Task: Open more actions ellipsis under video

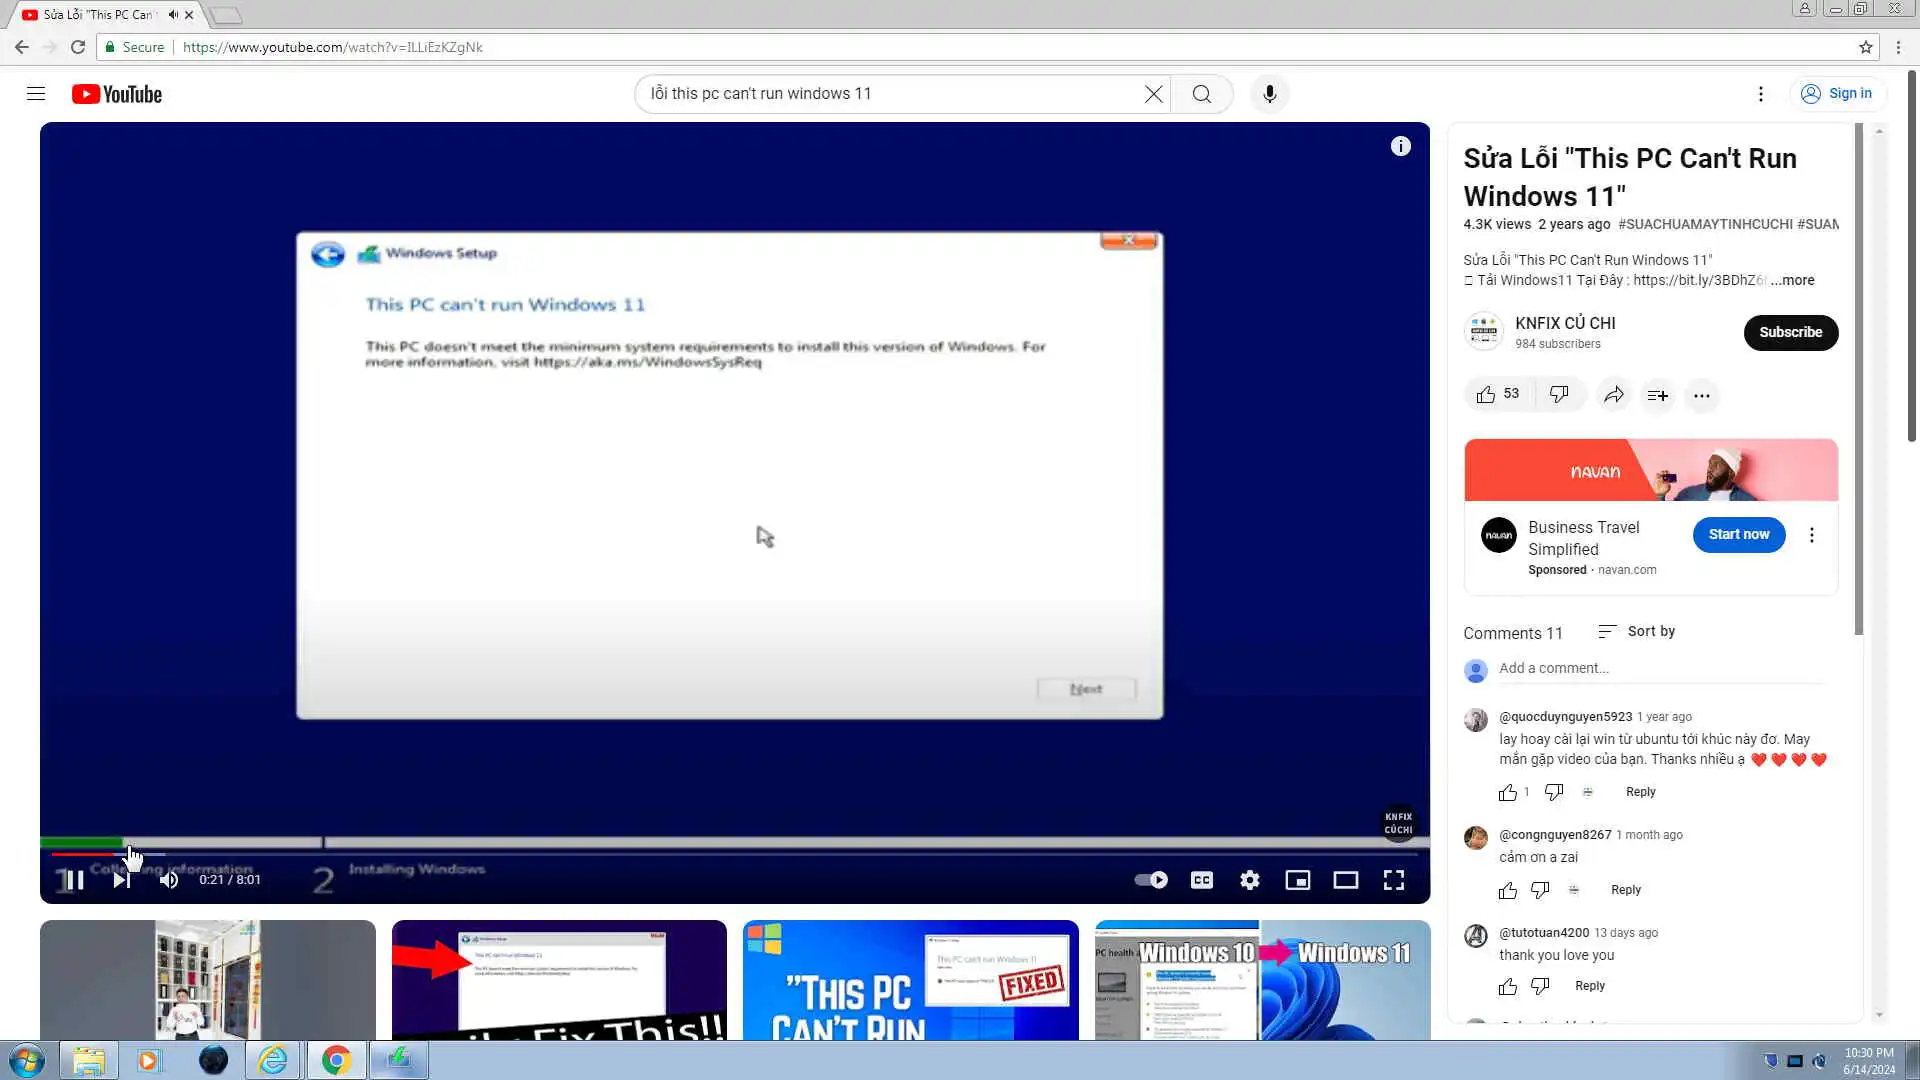Action: point(1701,396)
